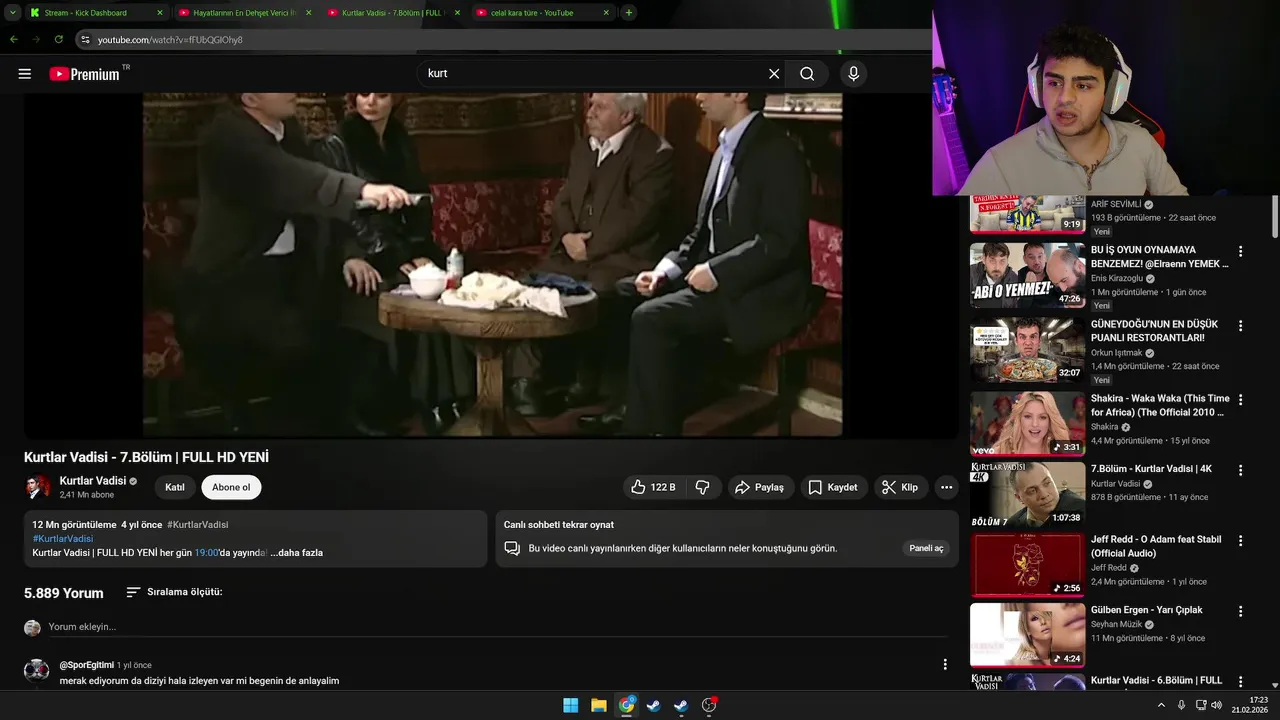Open a new browser tab with plus
The height and width of the screenshot is (720, 1280).
[x=628, y=13]
